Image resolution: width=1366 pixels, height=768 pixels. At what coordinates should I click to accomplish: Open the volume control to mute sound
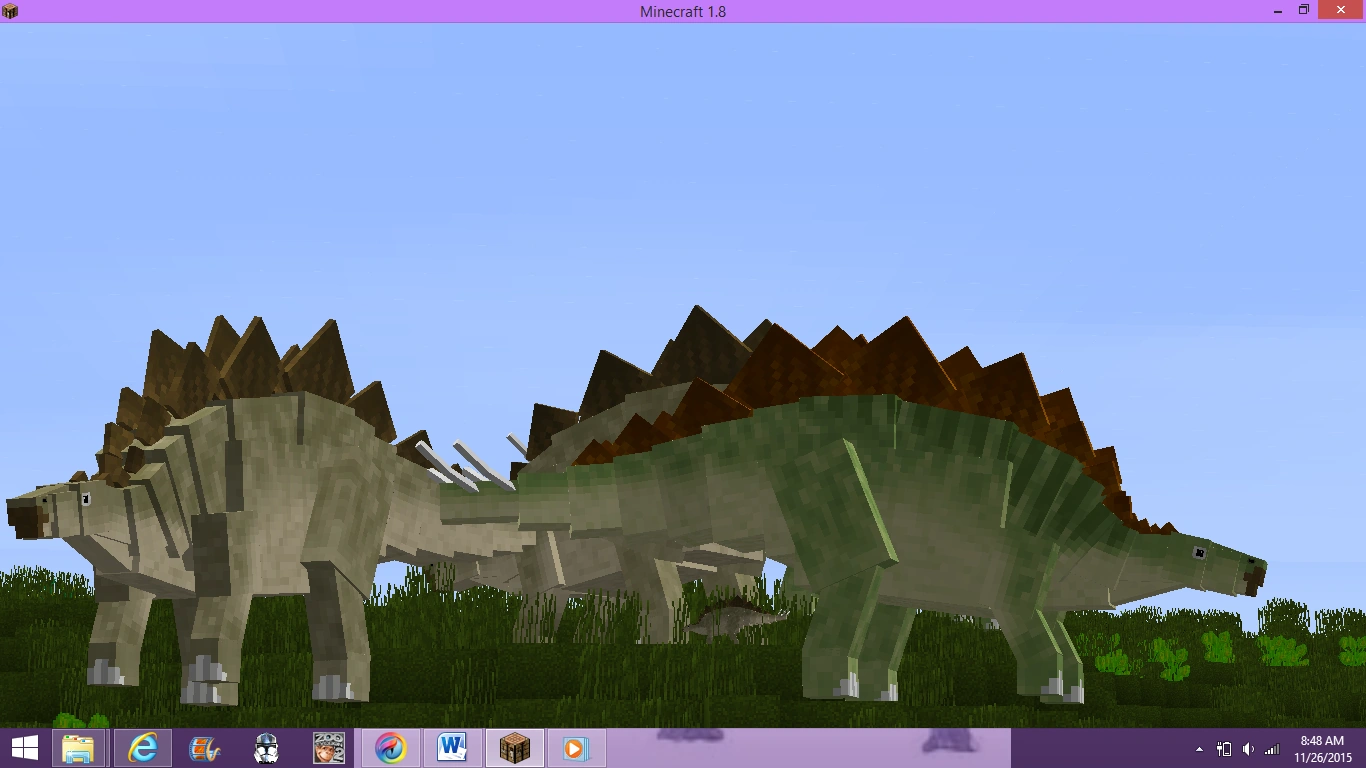click(x=1248, y=749)
